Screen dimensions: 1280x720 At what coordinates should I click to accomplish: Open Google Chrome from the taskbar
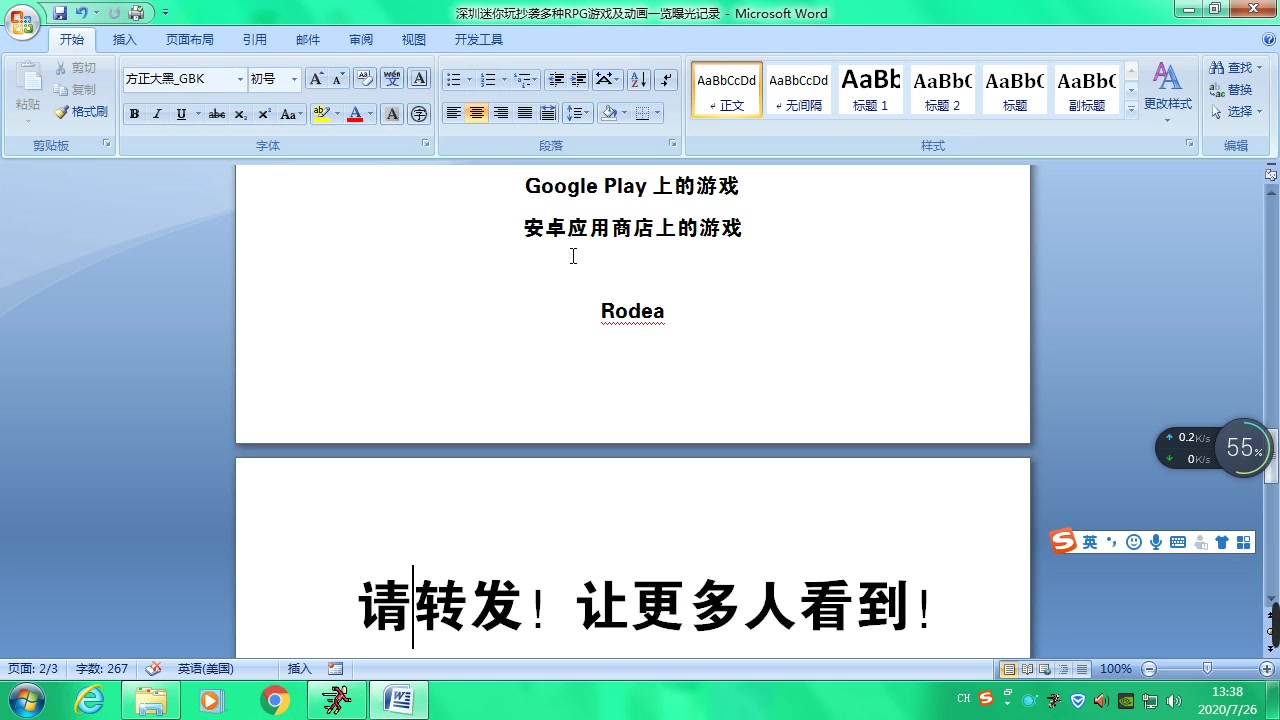[275, 701]
